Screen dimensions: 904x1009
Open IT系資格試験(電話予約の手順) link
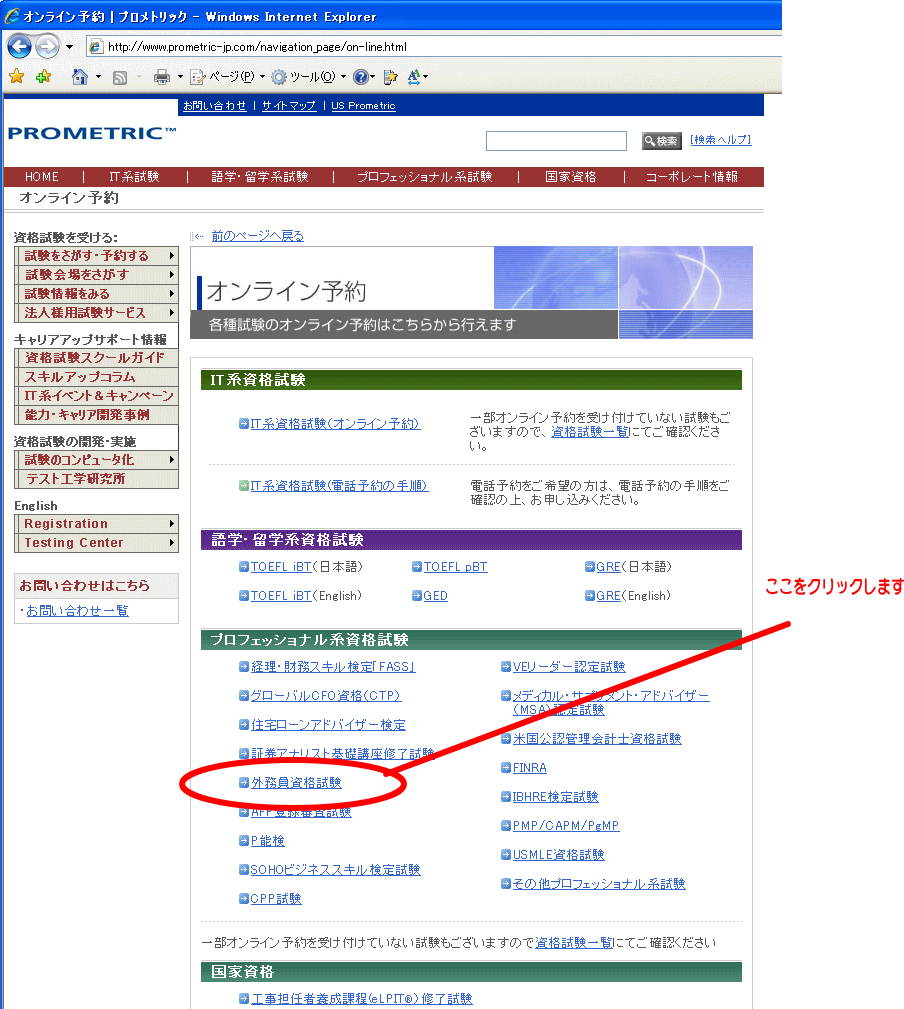pos(339,486)
